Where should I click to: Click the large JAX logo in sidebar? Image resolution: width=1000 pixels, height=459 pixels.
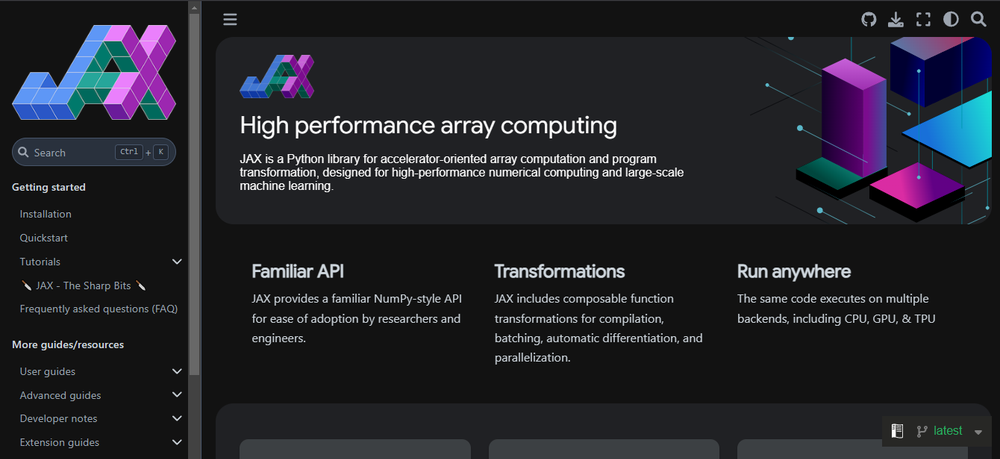click(94, 72)
